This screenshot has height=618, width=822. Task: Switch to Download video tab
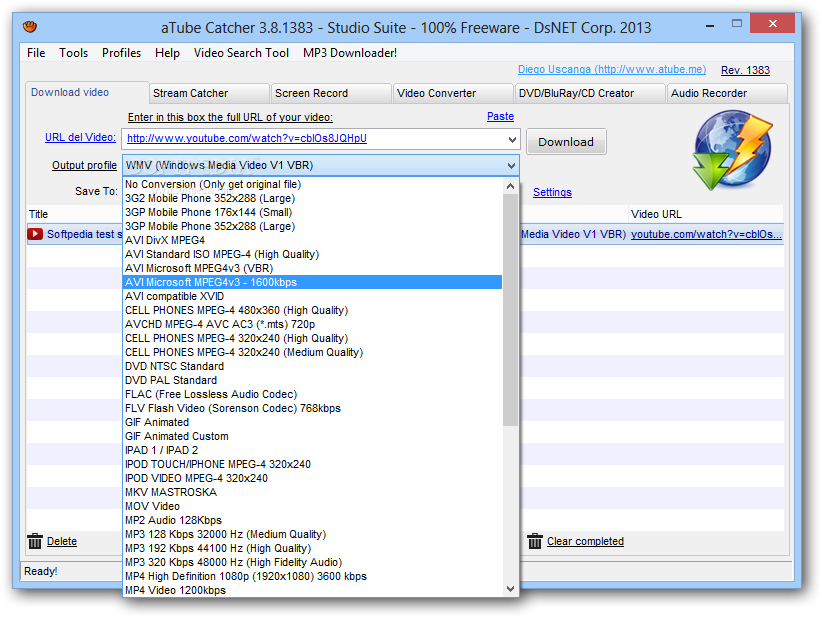pyautogui.click(x=86, y=92)
